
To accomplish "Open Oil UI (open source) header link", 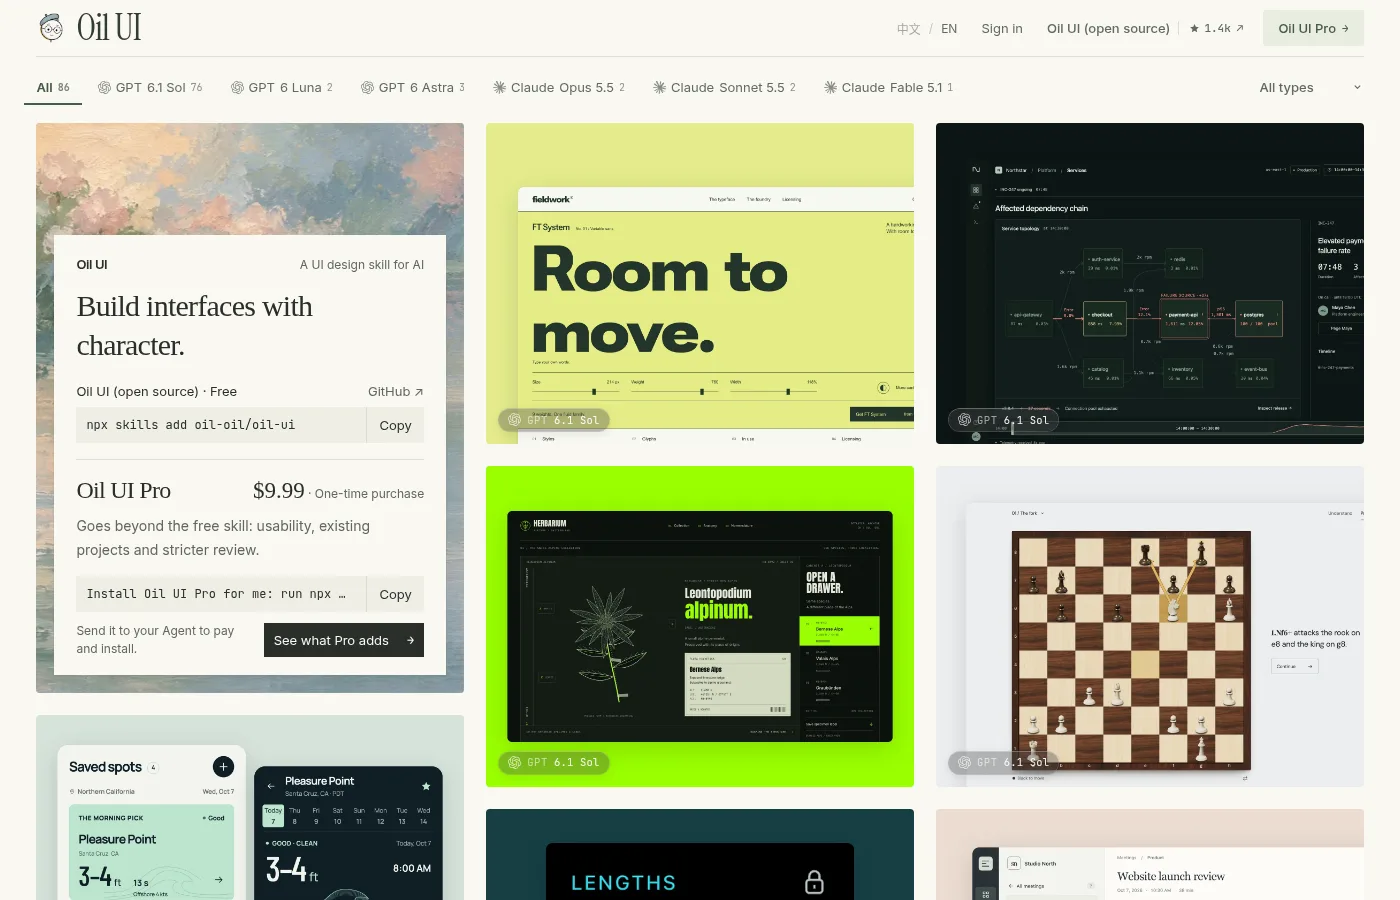I will pos(1108,29).
